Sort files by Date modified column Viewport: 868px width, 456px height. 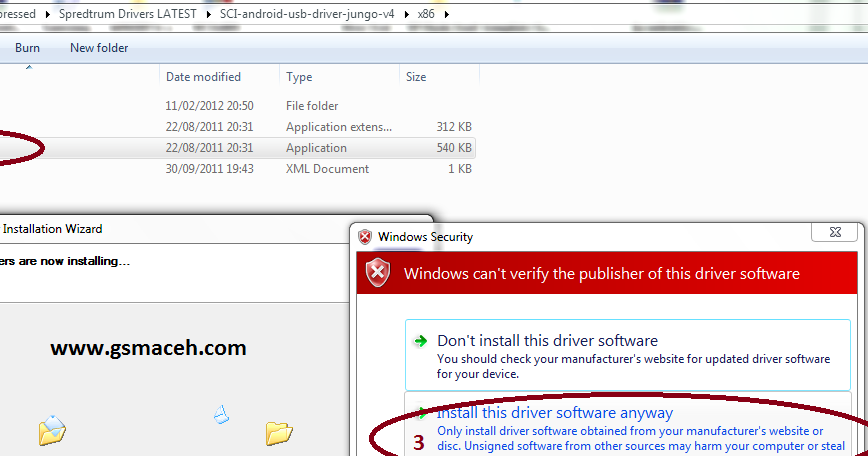pos(203,77)
